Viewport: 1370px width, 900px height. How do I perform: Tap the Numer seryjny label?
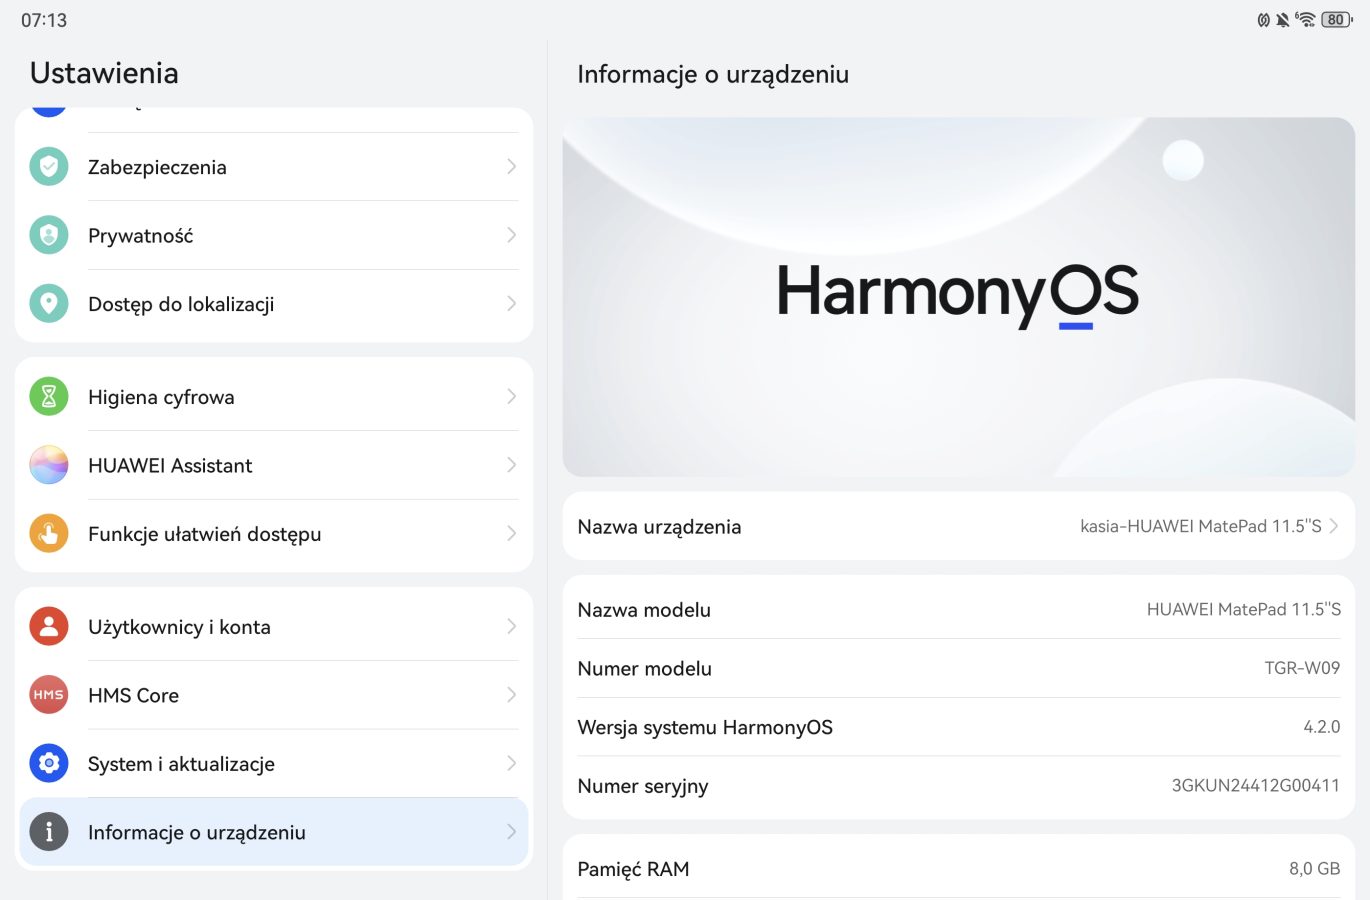[x=643, y=787]
